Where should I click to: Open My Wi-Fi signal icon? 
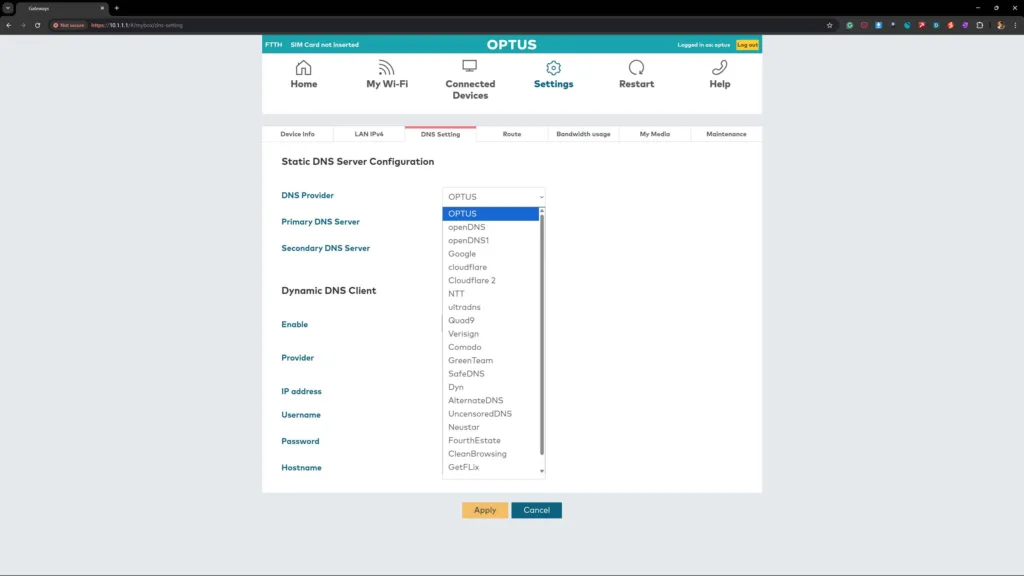(x=387, y=68)
